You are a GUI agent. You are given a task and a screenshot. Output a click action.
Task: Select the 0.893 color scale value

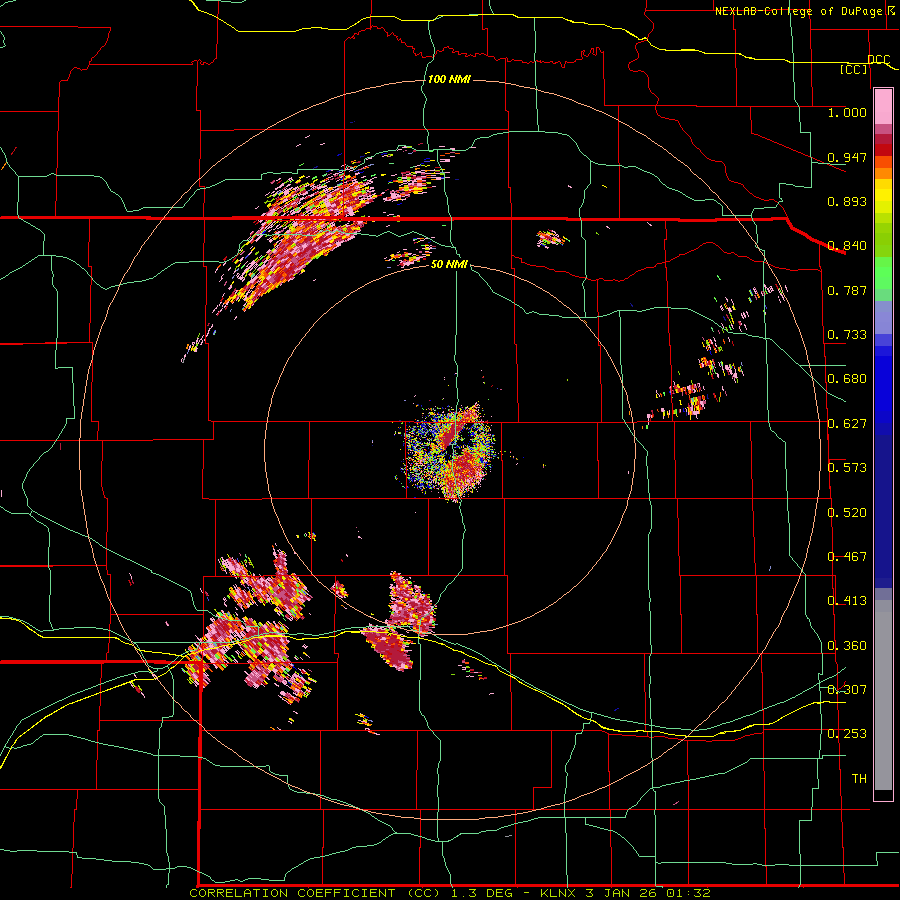(847, 201)
